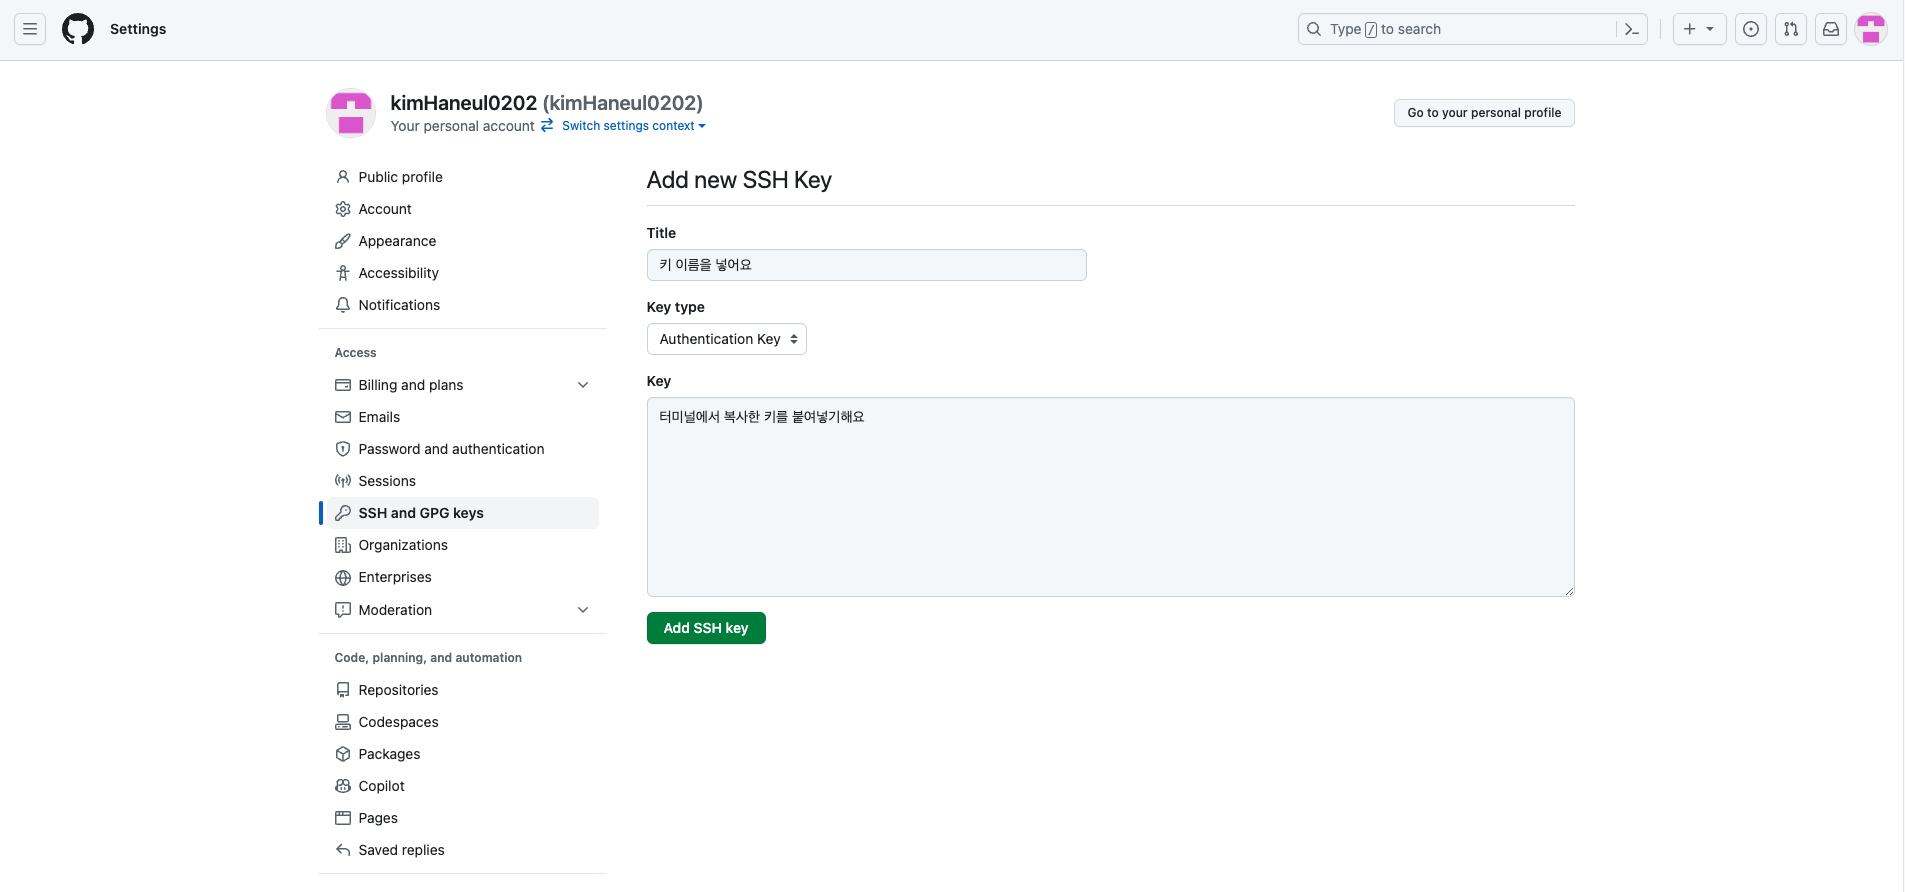Open the user avatar menu in header
The height and width of the screenshot is (892, 1905).
(x=1871, y=29)
